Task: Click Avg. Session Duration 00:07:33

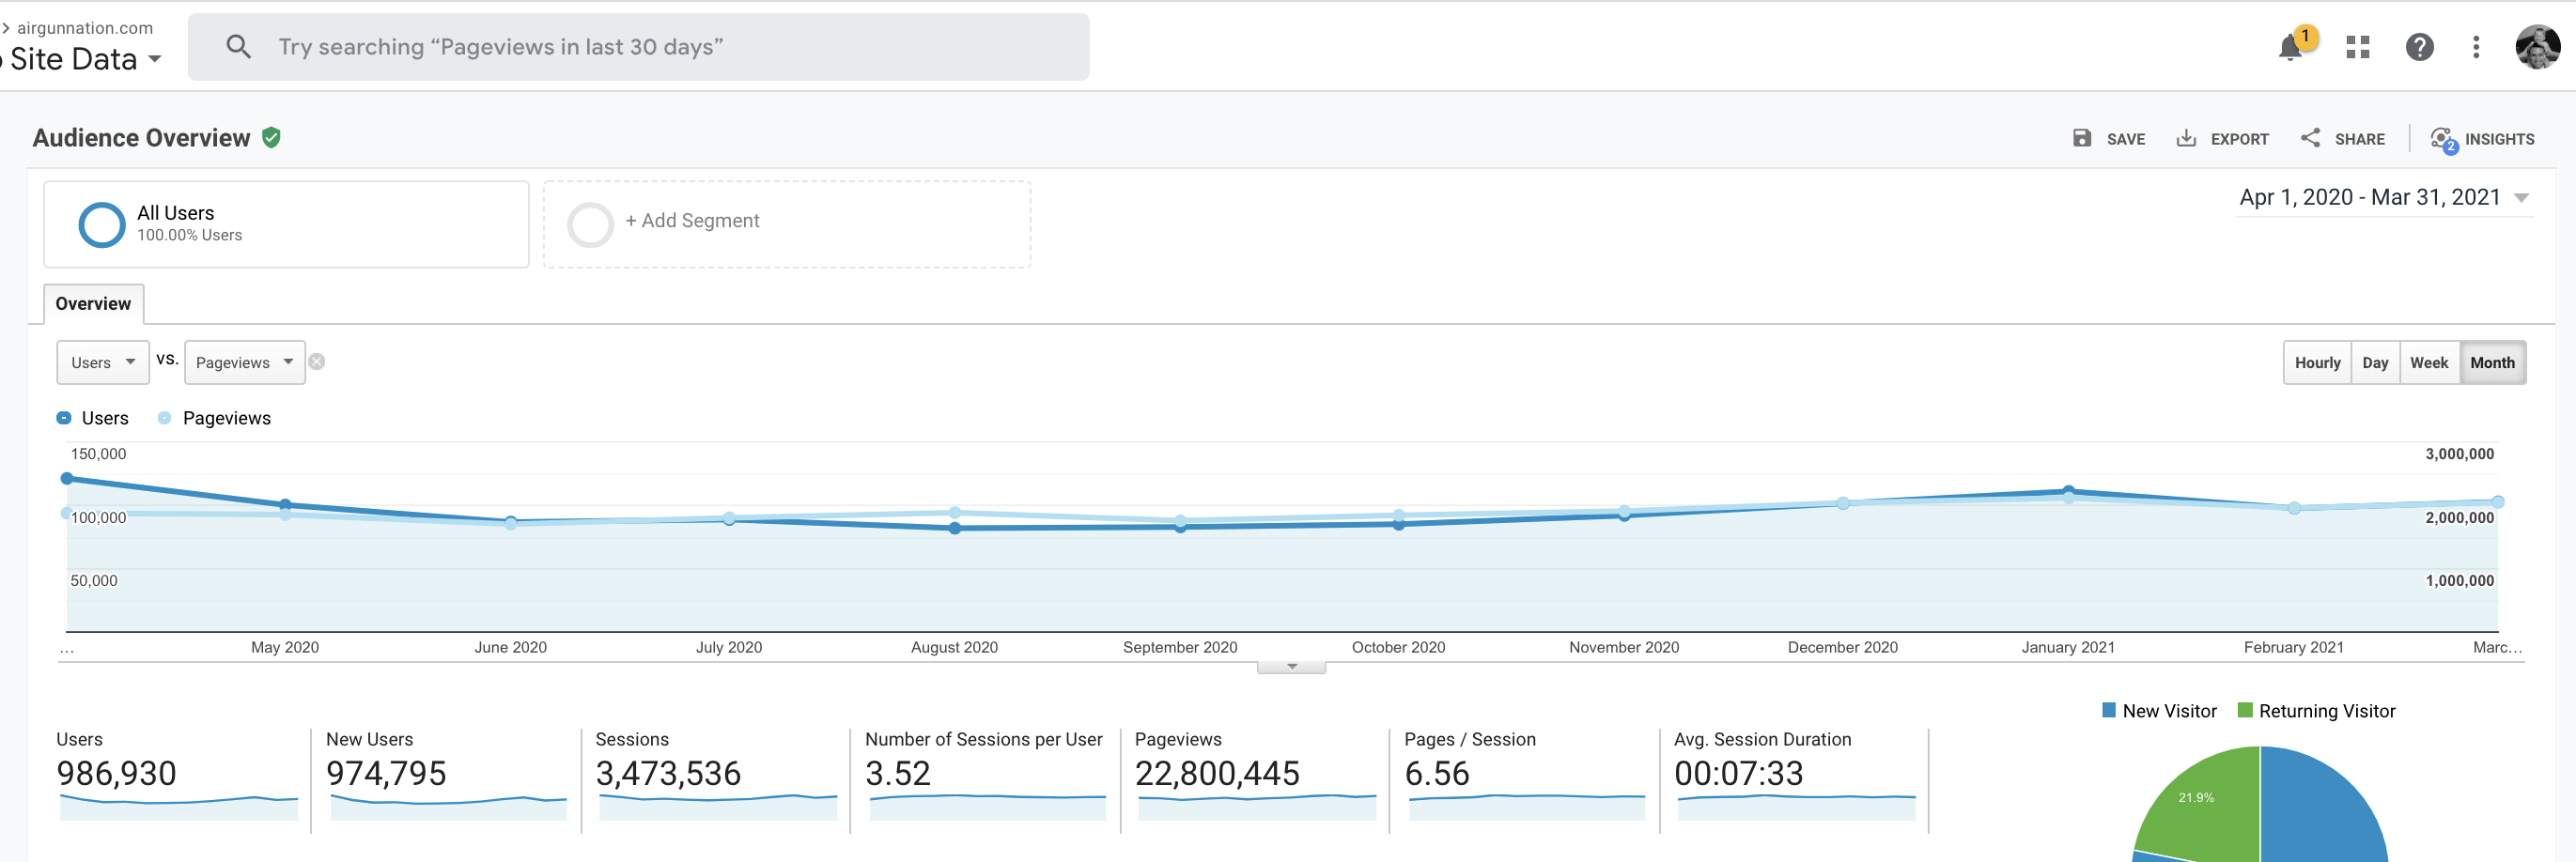Action: (x=1739, y=773)
